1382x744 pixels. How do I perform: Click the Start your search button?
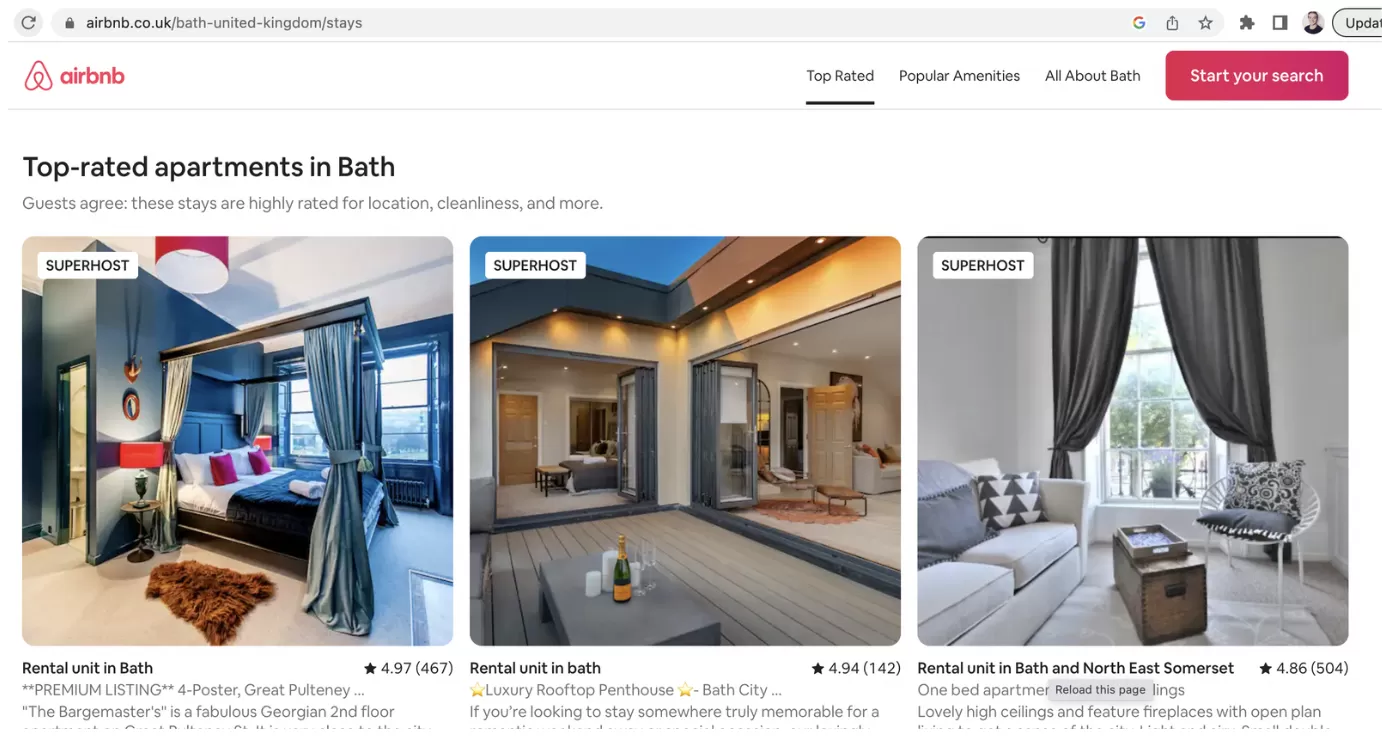[x=1256, y=76]
